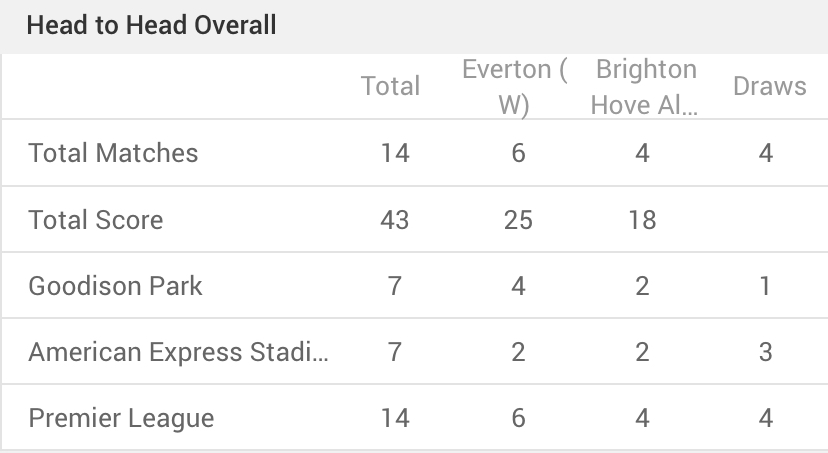Select Everton total score 25
The height and width of the screenshot is (453, 828).
point(518,220)
